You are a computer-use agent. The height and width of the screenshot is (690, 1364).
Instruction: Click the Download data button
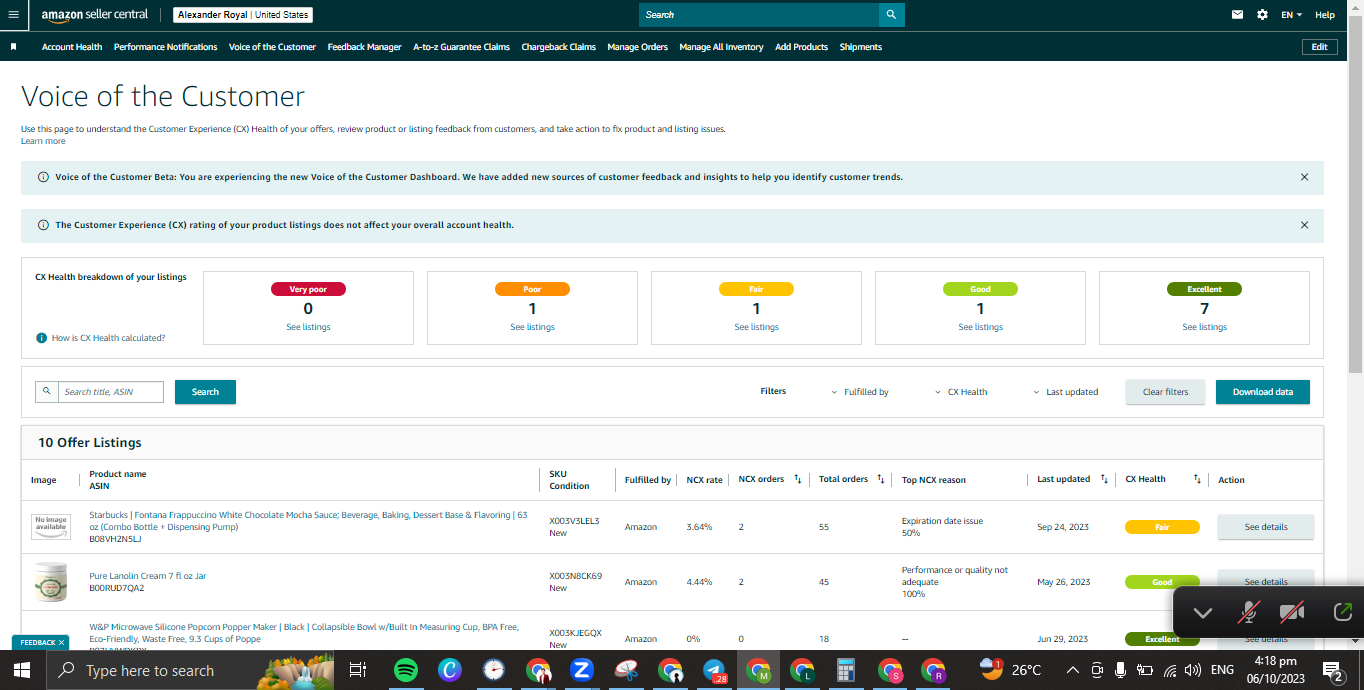click(1262, 392)
